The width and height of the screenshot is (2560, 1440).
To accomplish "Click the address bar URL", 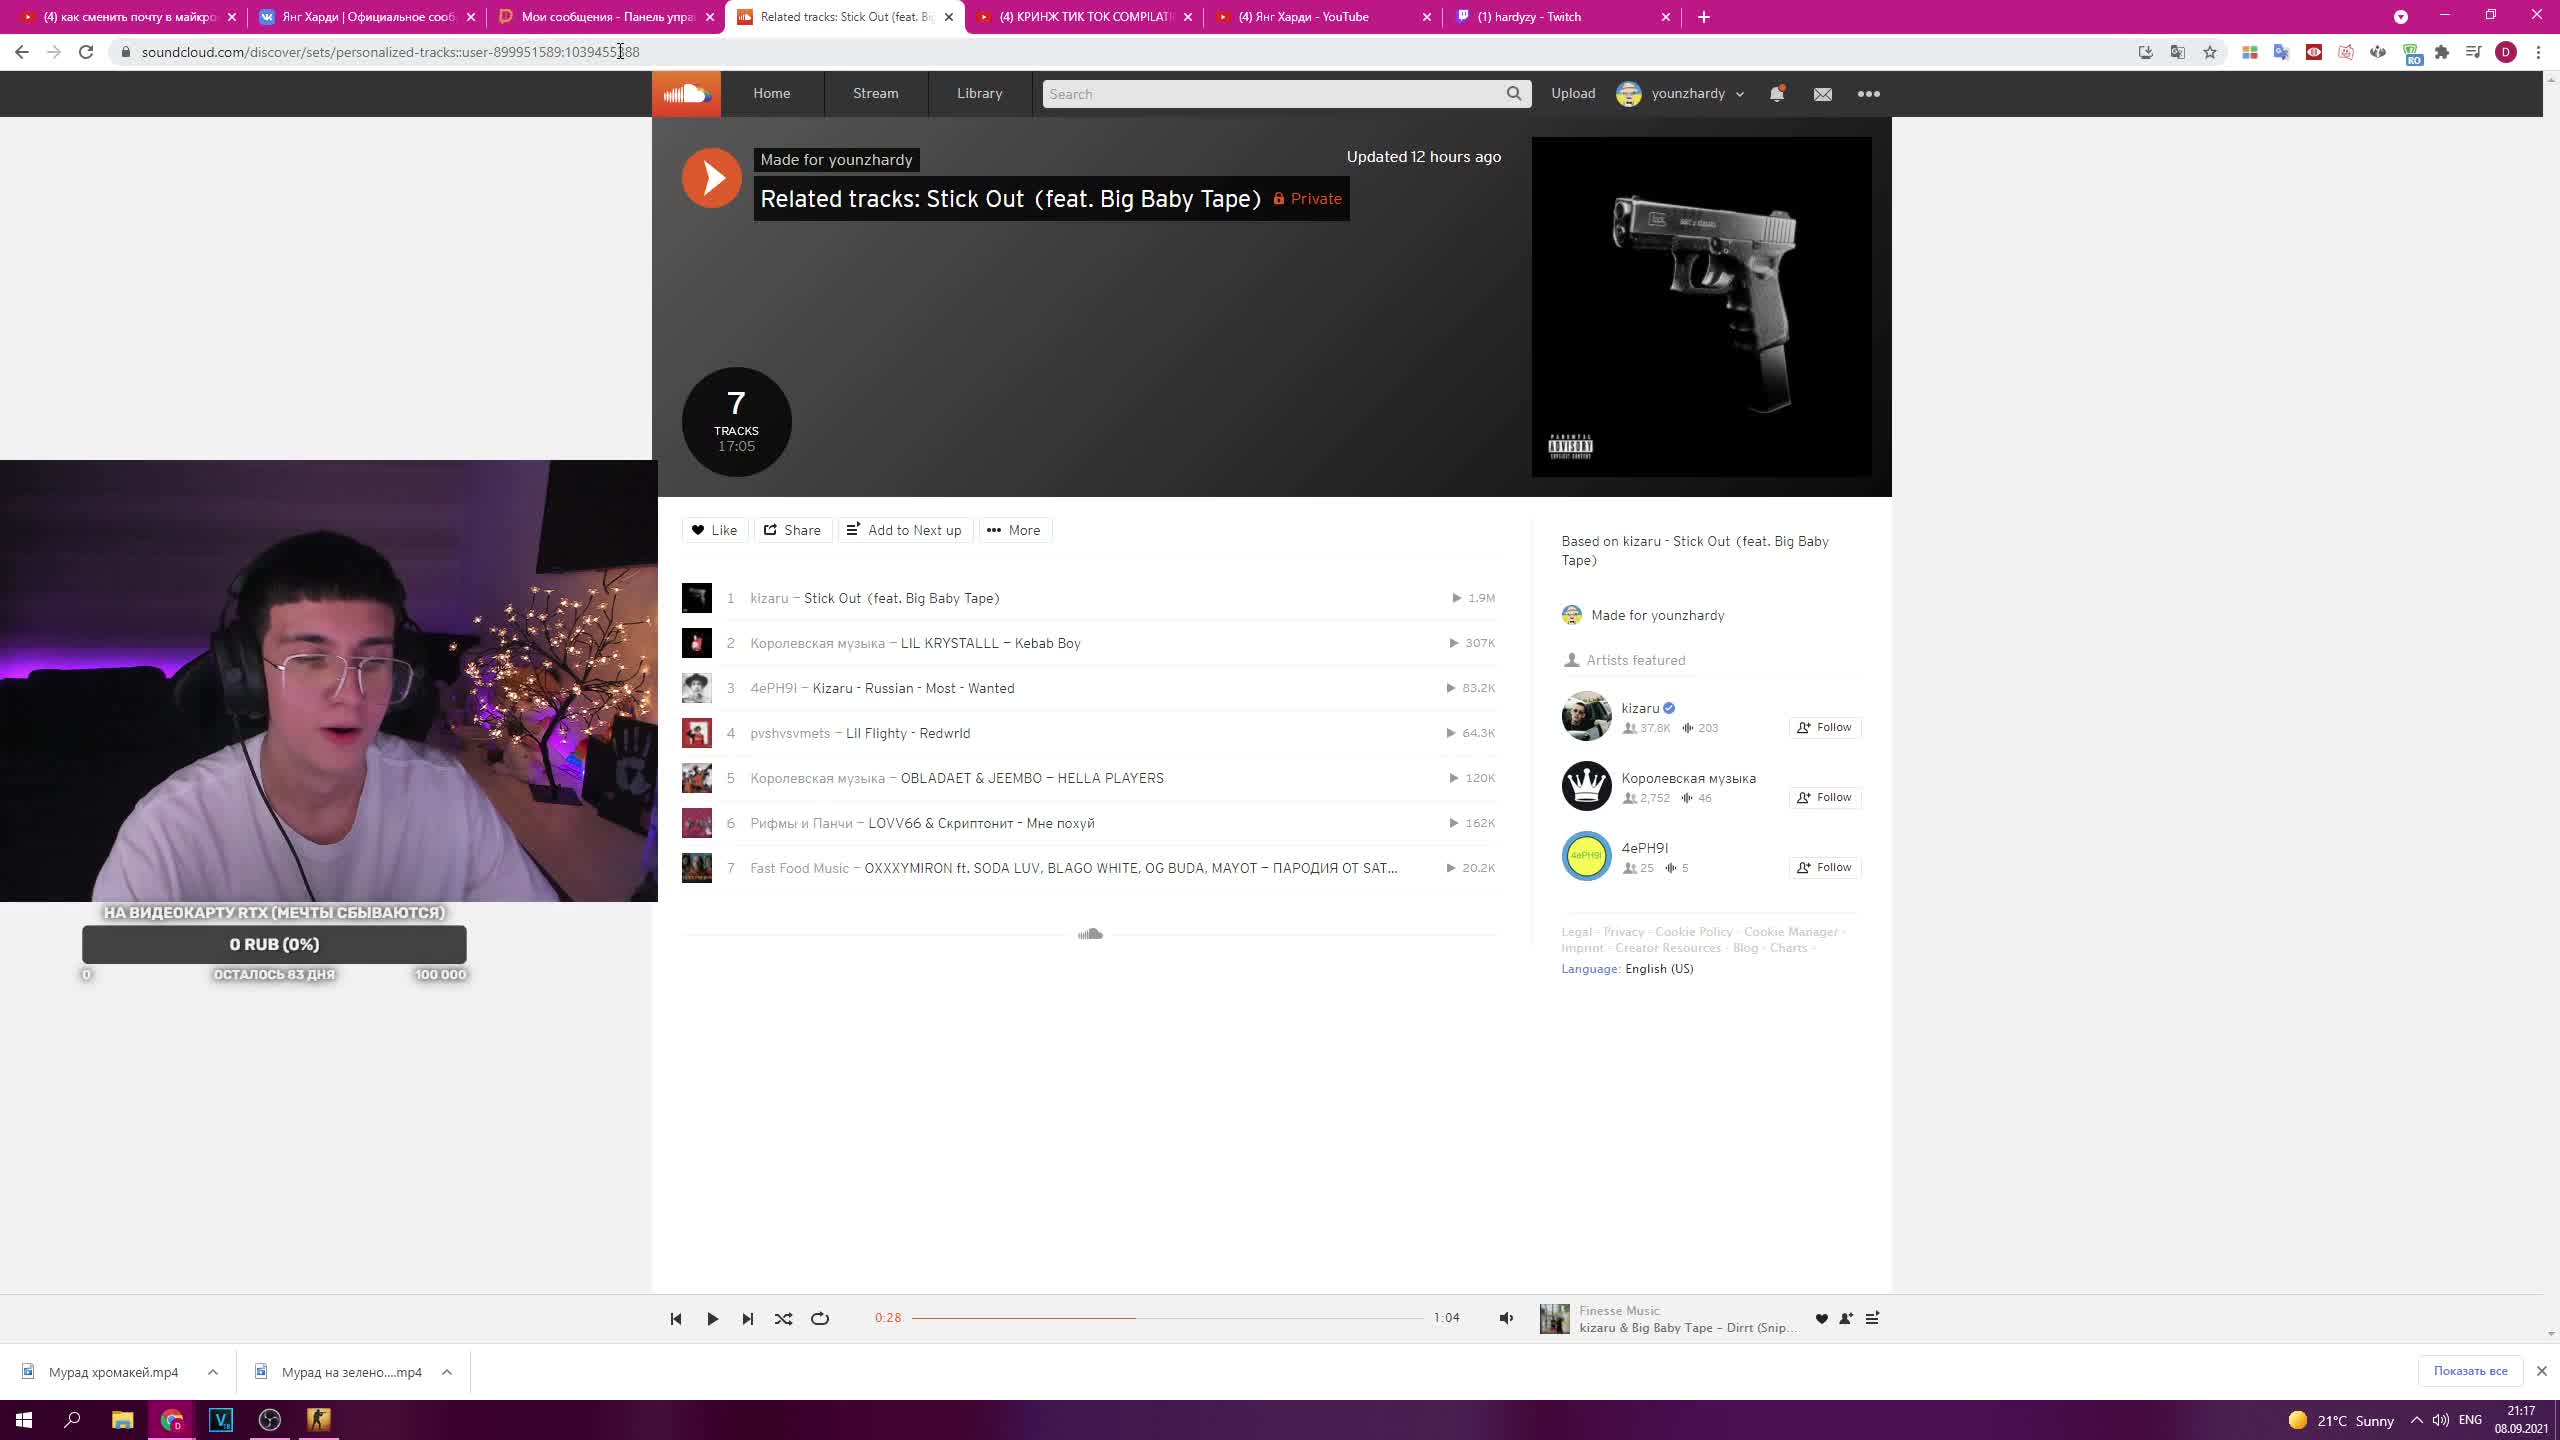I will point(390,52).
